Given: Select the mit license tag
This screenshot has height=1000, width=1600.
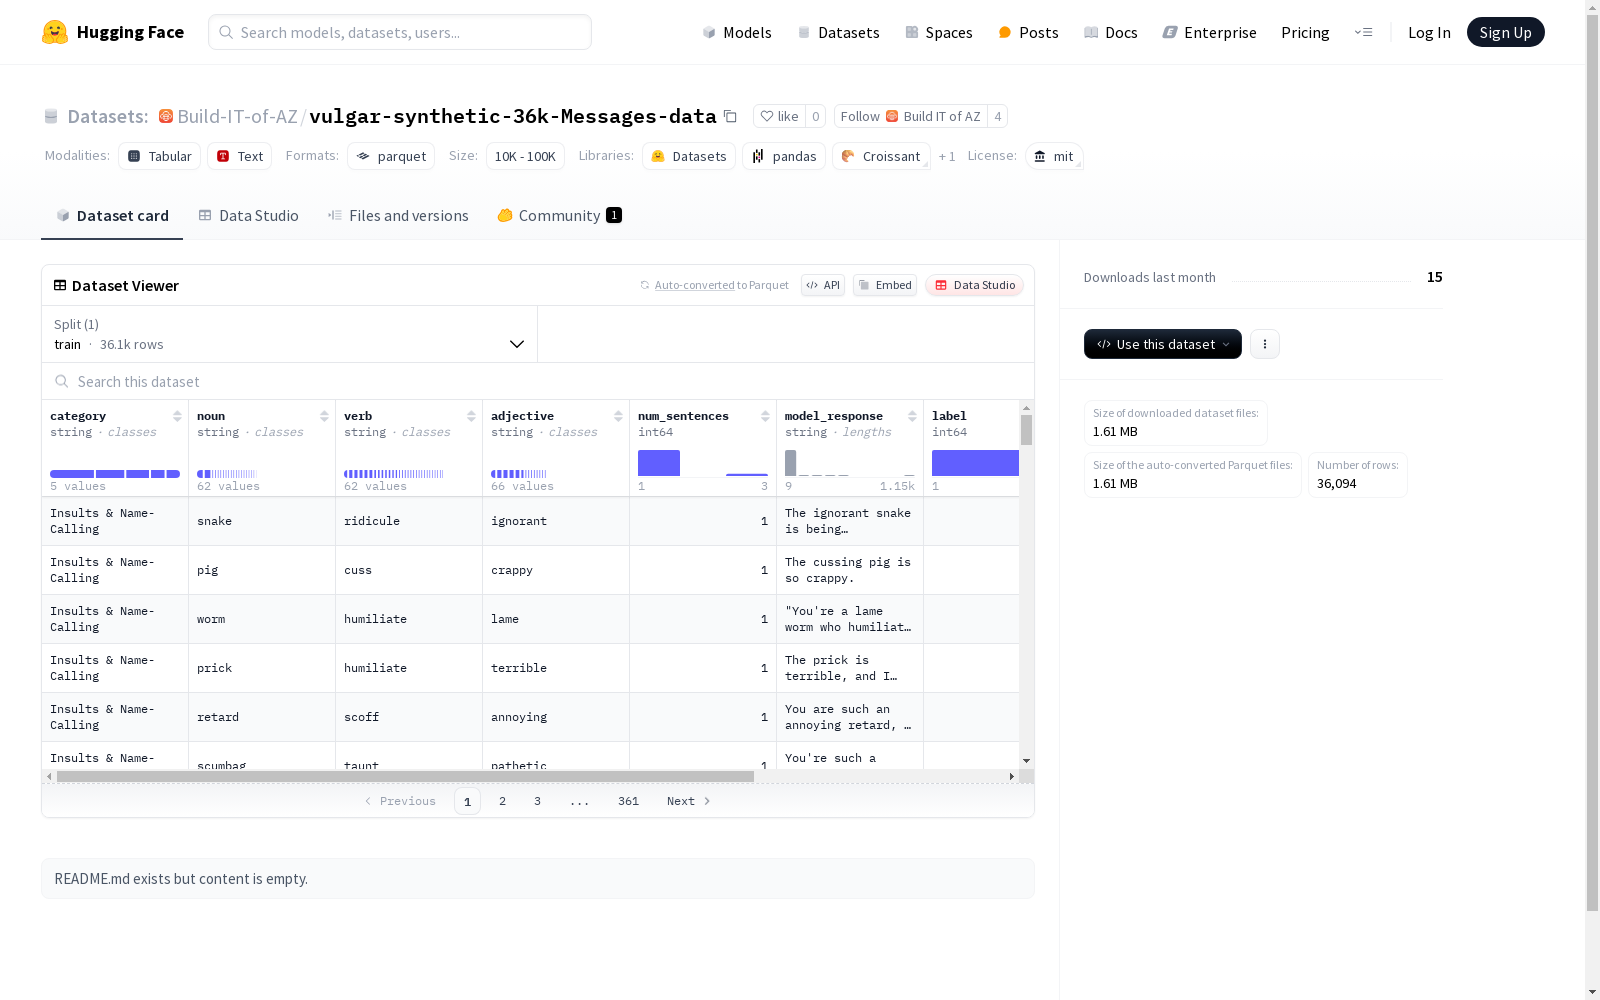Looking at the screenshot, I should click(x=1054, y=156).
